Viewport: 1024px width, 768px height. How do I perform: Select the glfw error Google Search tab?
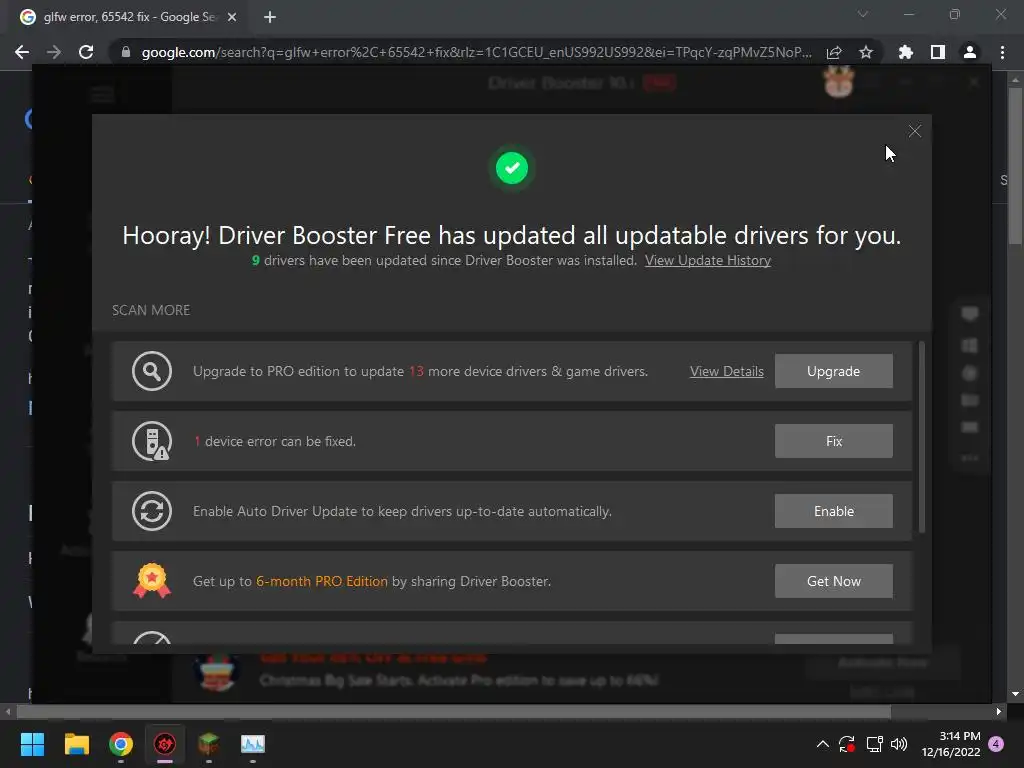(129, 18)
